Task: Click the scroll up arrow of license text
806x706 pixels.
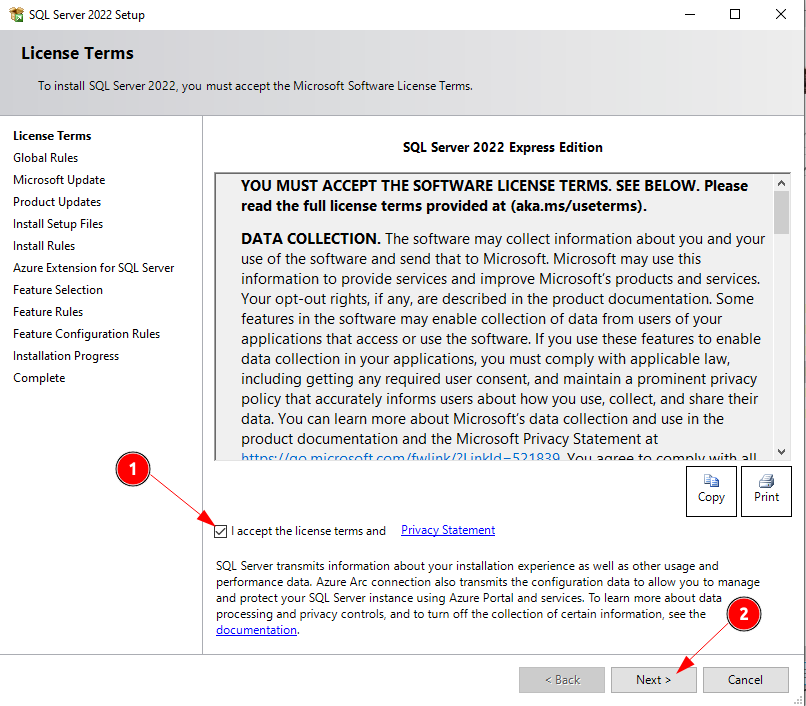Action: (781, 183)
